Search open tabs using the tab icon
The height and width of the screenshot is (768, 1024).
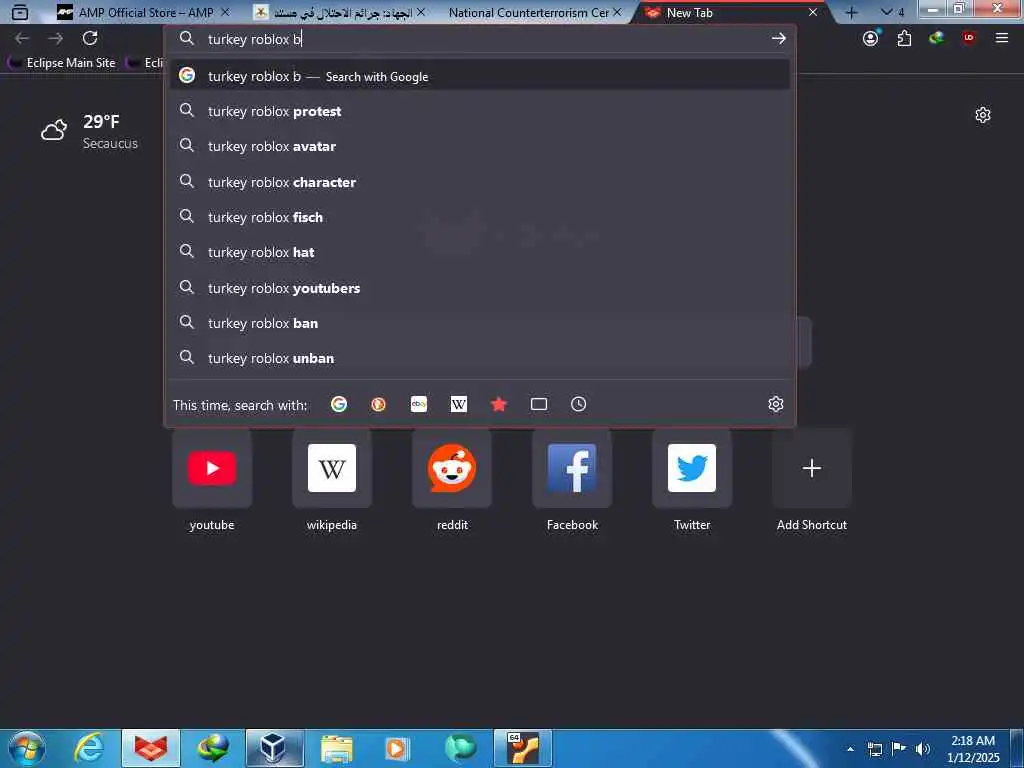[539, 404]
